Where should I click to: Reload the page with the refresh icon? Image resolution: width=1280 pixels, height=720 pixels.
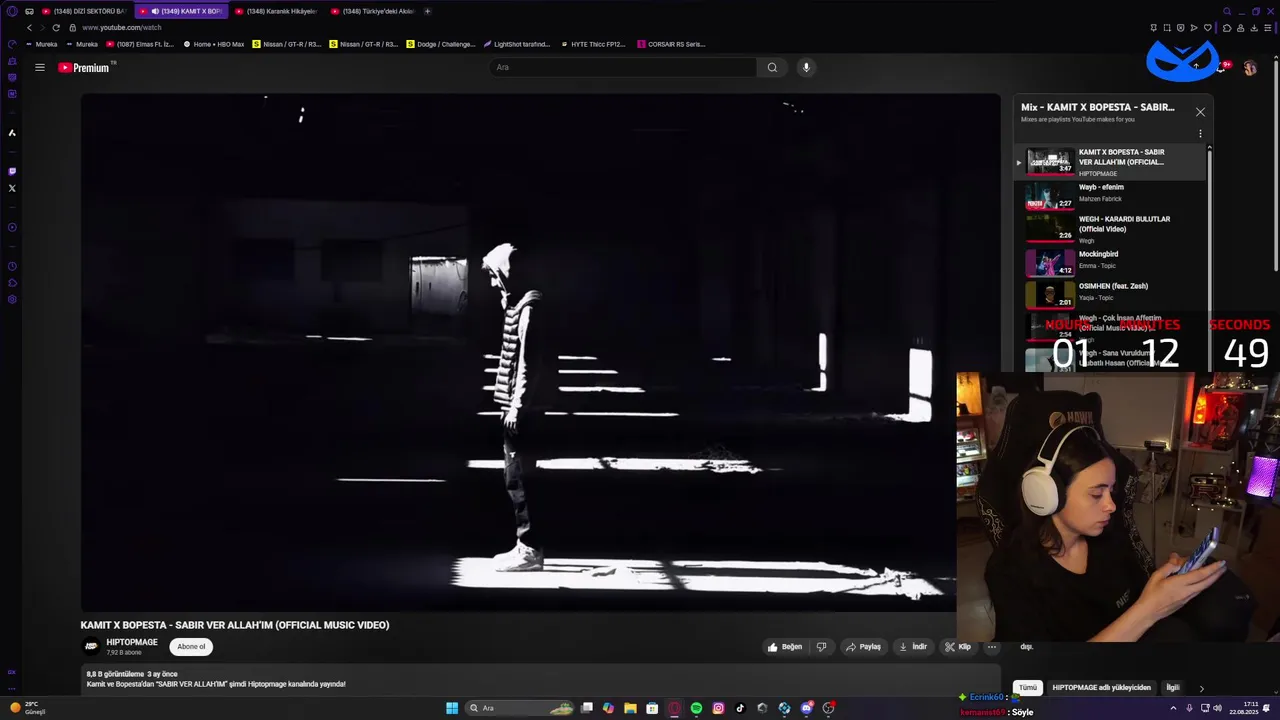click(56, 28)
